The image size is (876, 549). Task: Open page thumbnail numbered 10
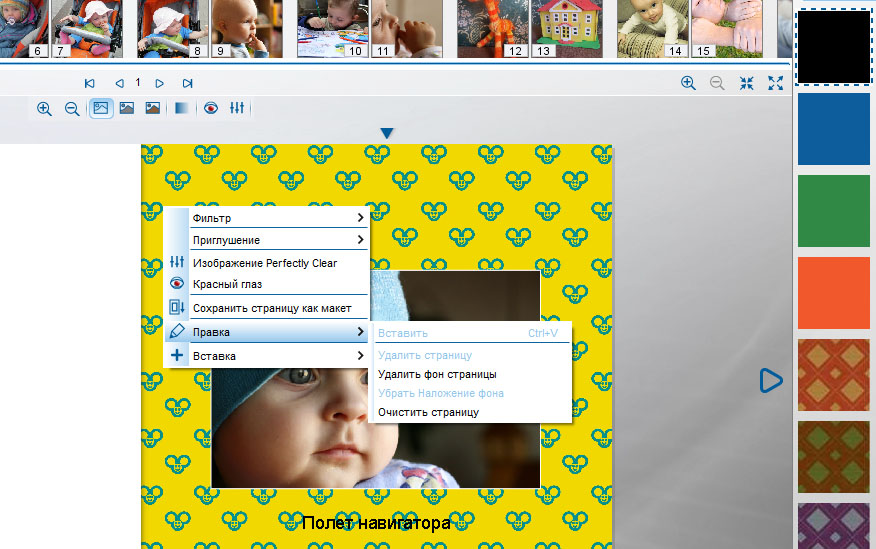tap(332, 28)
